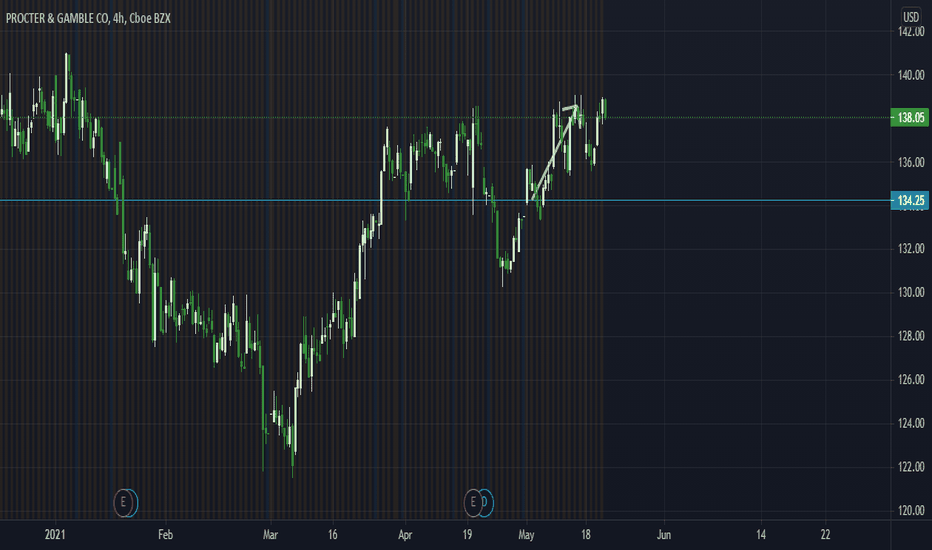Viewport: 932px width, 550px height.
Task: Click the green 138.05 current price label
Action: point(910,117)
